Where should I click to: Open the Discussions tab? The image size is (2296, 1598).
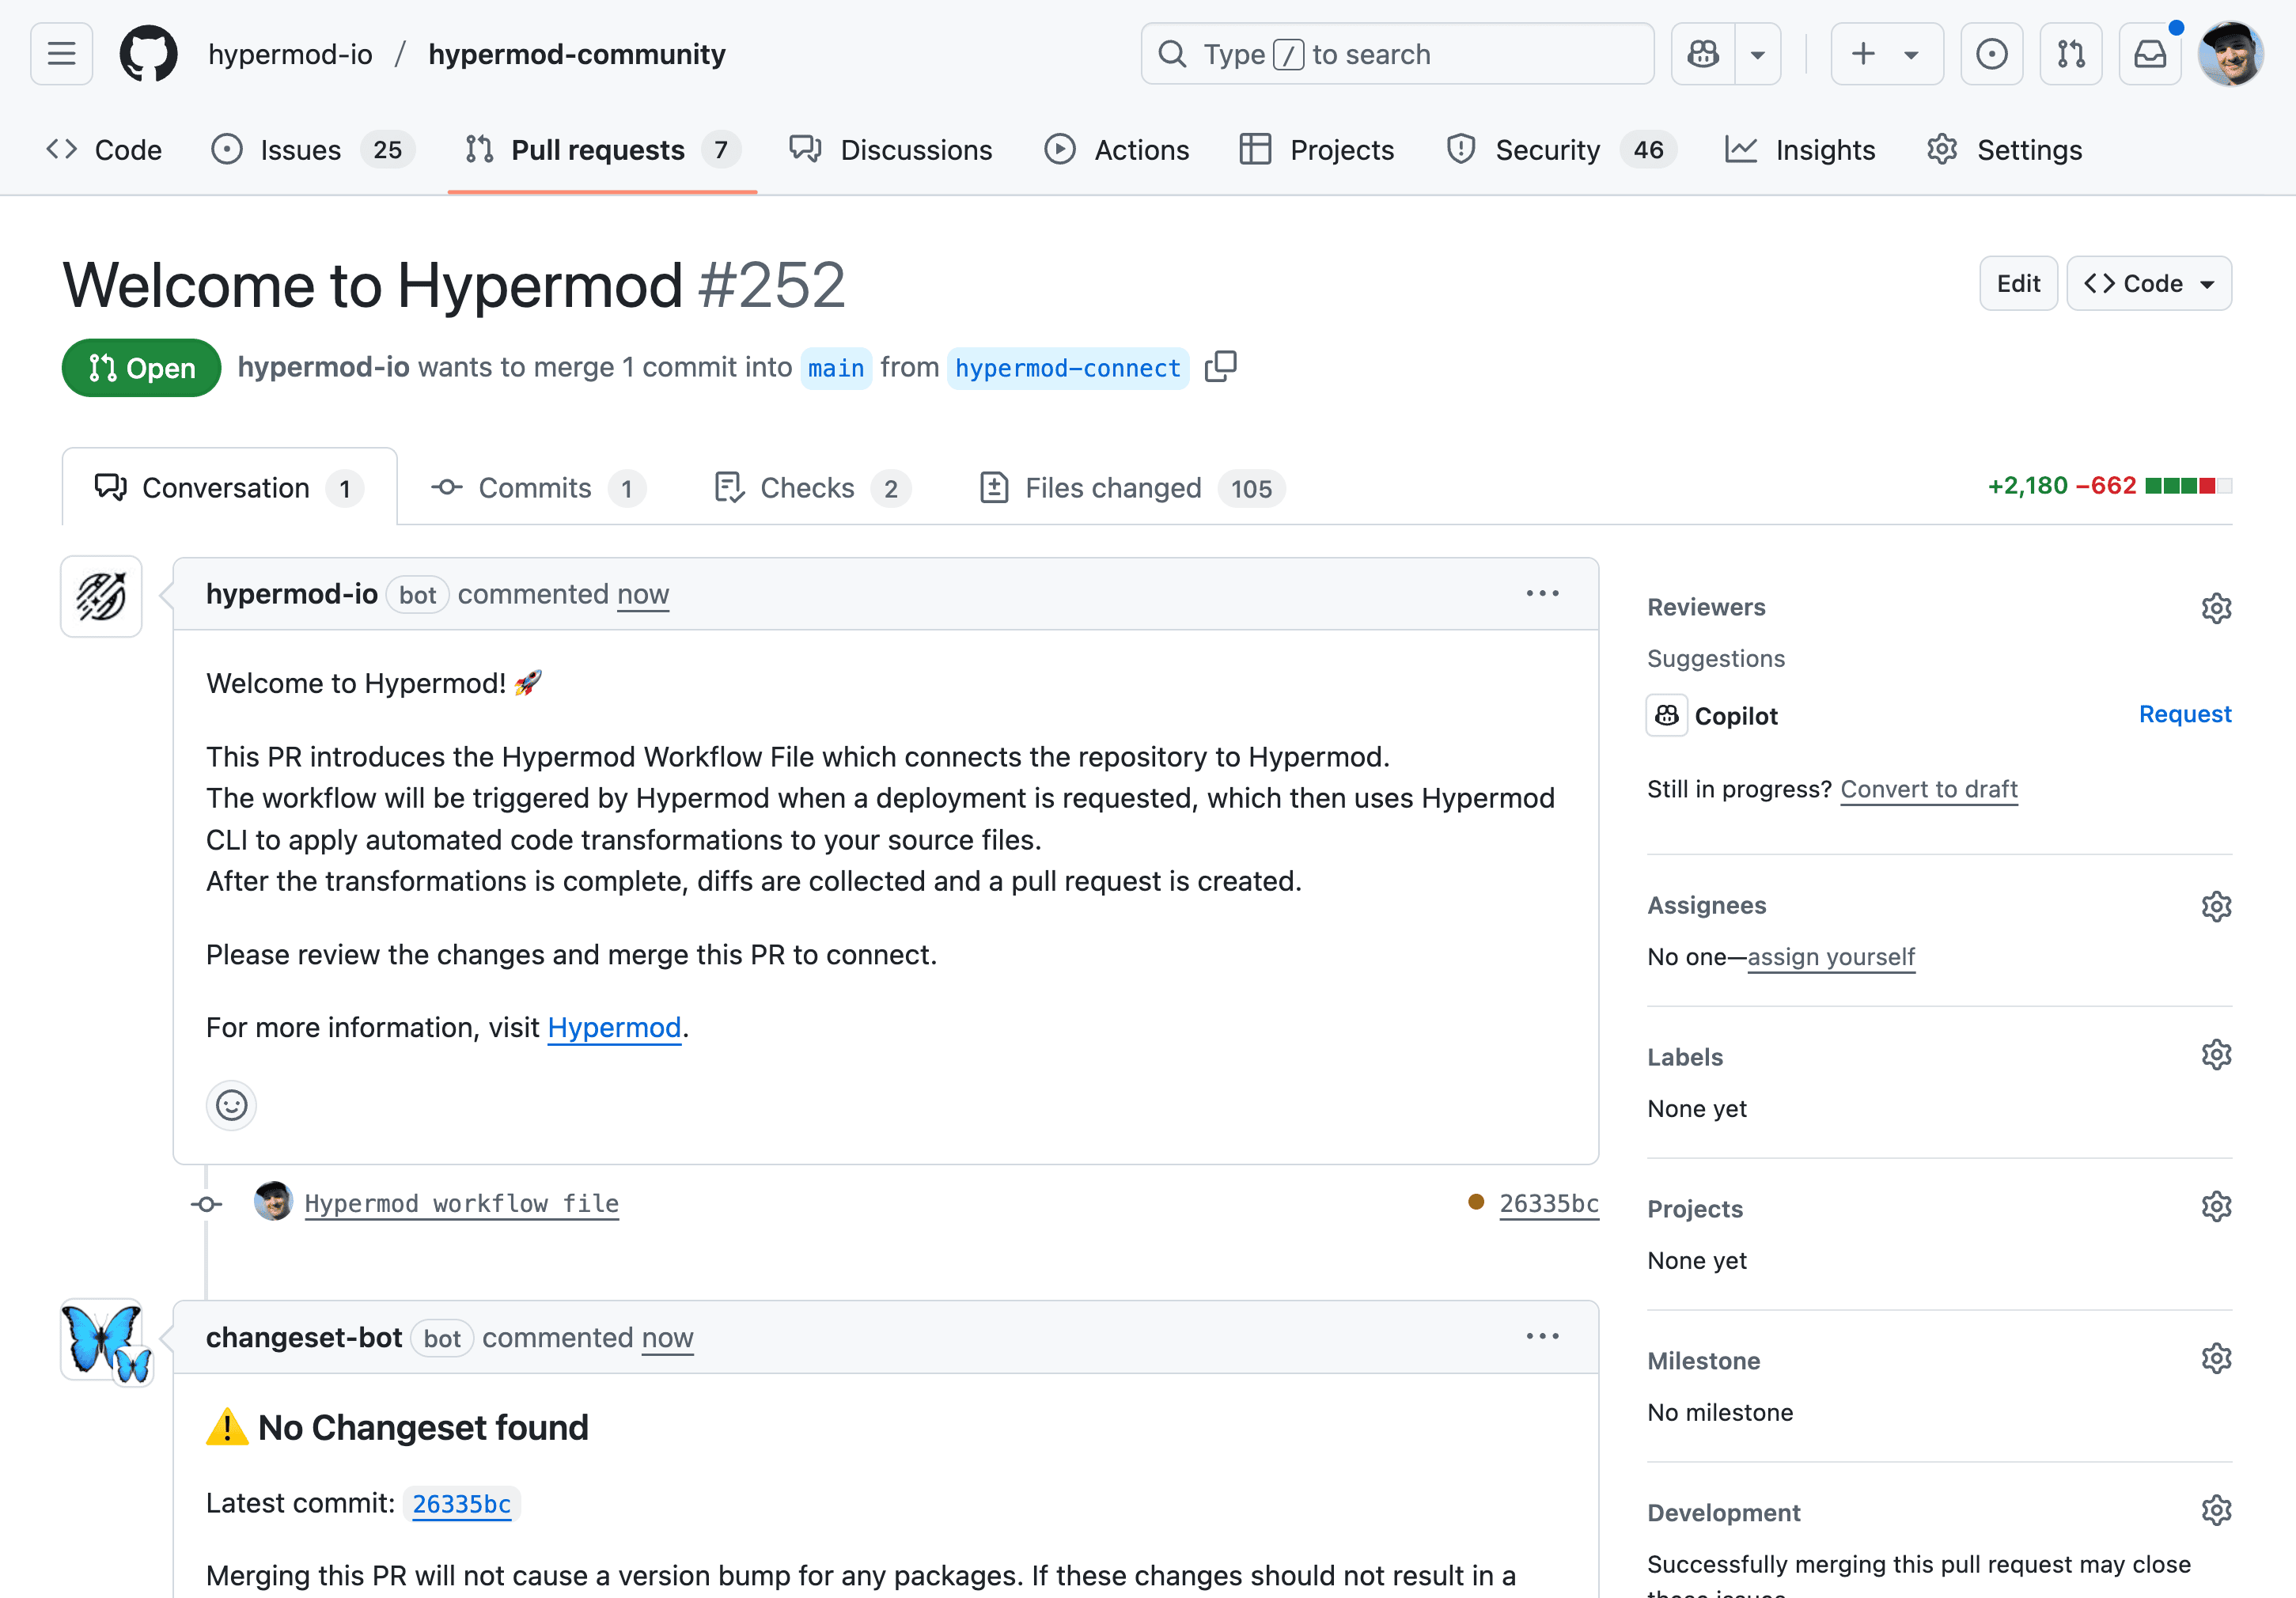click(x=890, y=150)
